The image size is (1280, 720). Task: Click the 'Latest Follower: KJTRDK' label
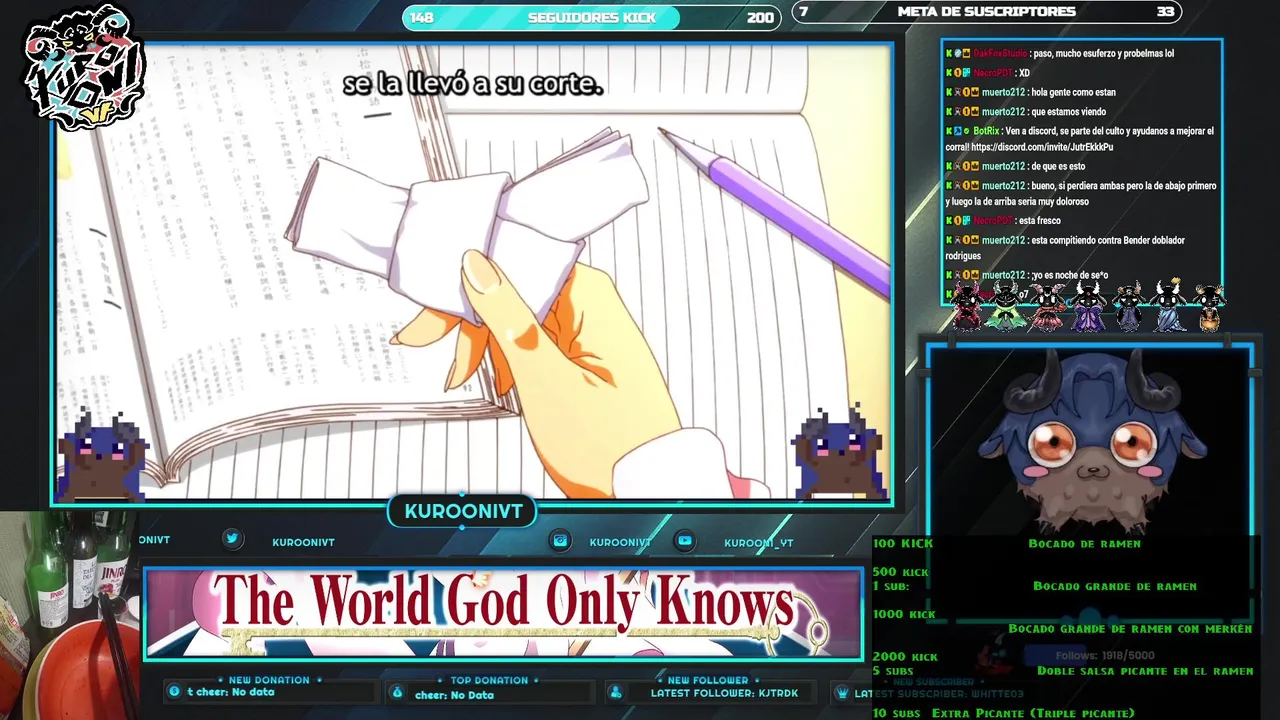click(x=724, y=693)
